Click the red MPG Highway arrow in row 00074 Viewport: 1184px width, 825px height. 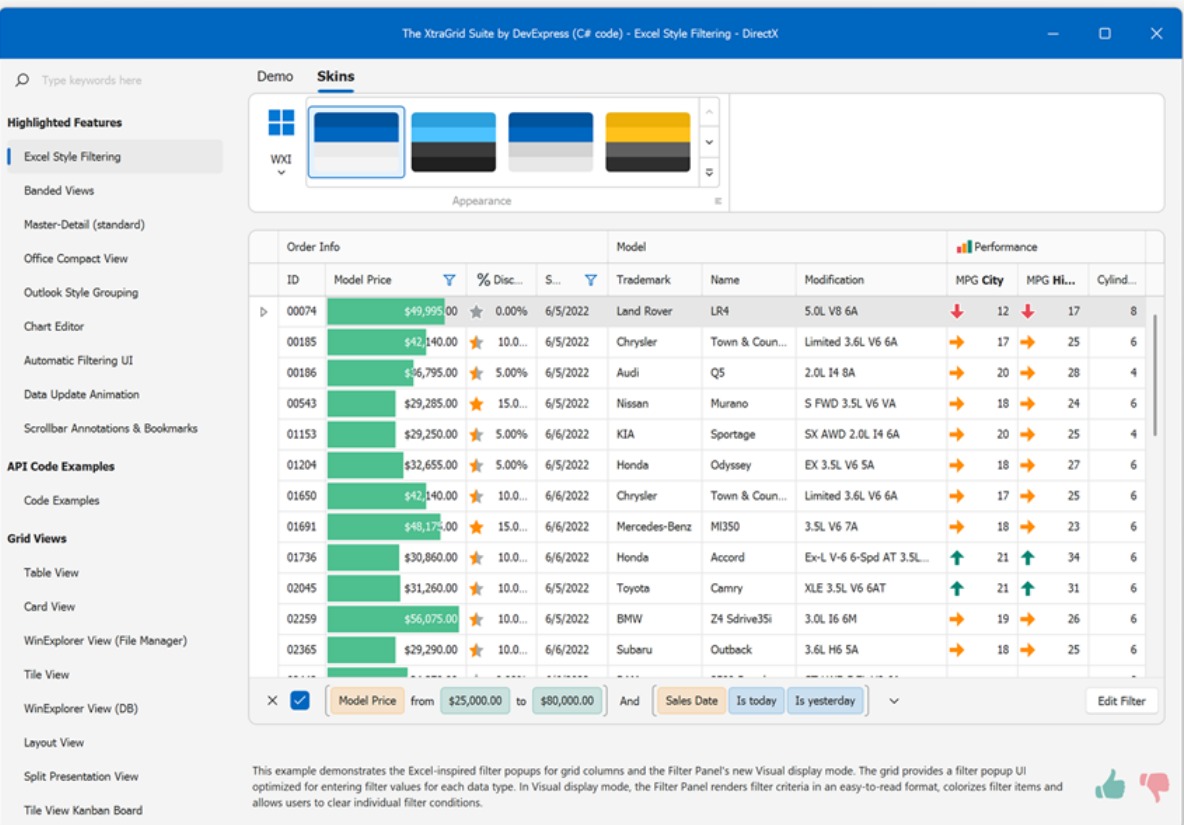click(x=1028, y=311)
